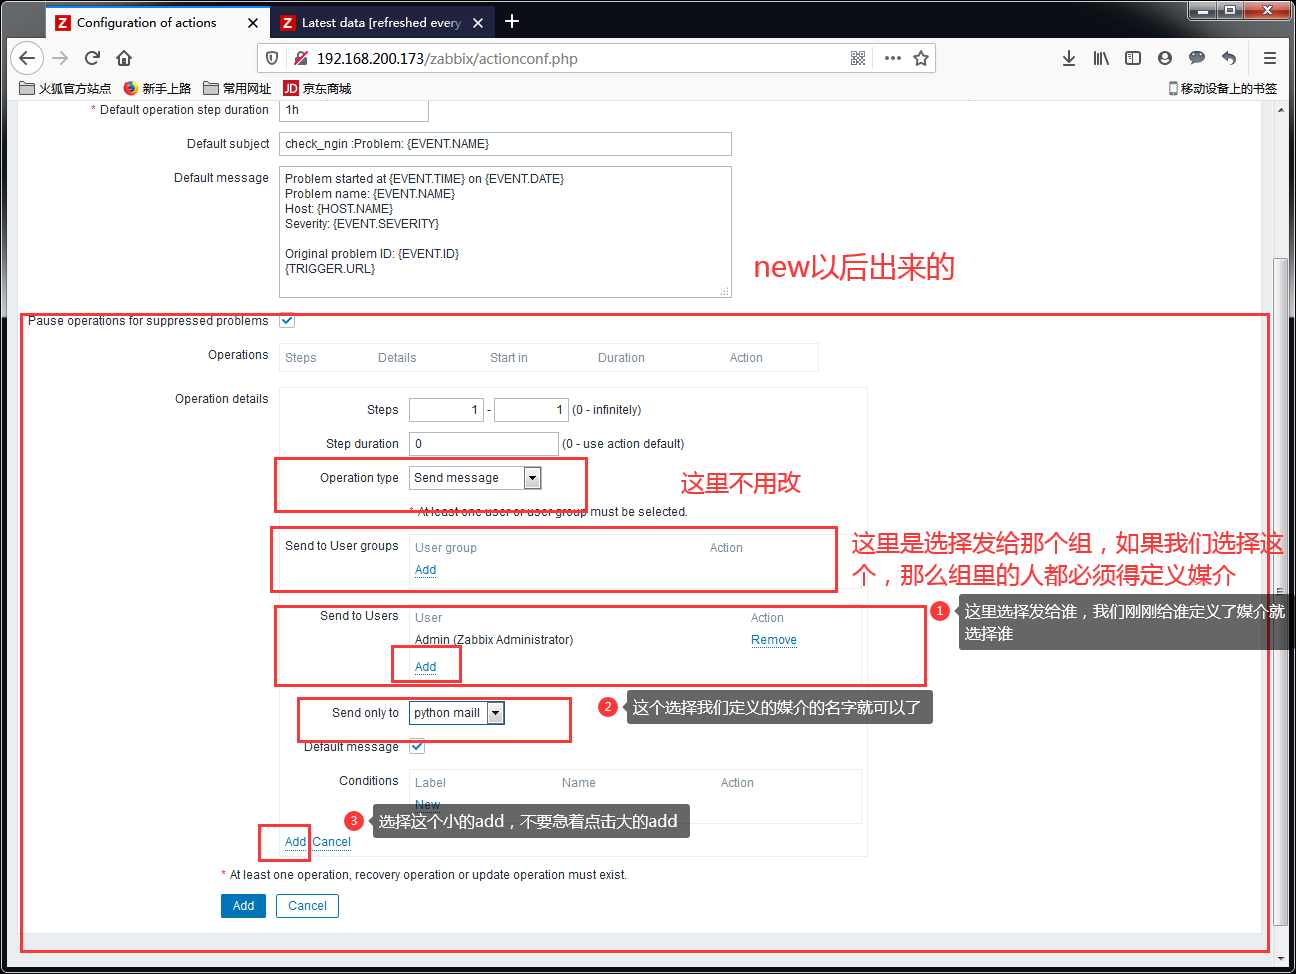Open the browser home page icon
1296x974 pixels.
tap(124, 58)
